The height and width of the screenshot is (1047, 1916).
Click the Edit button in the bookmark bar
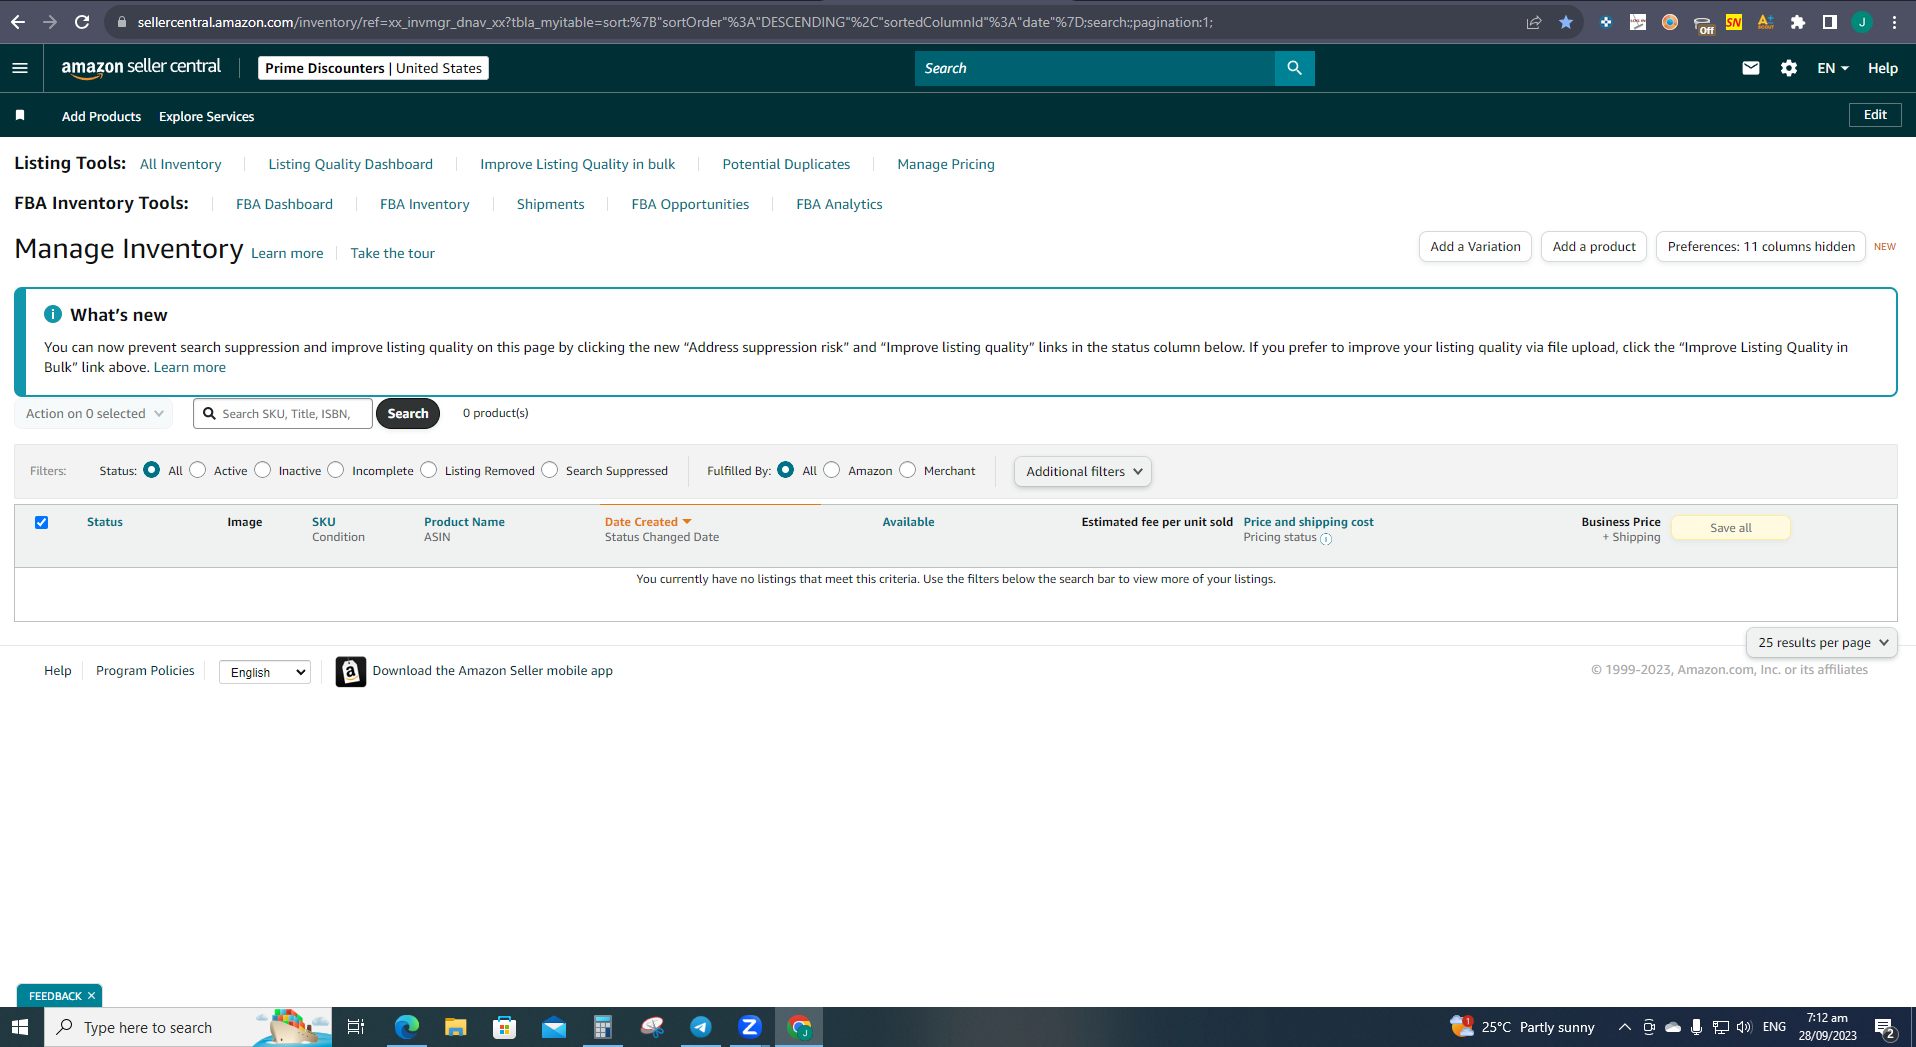pyautogui.click(x=1875, y=115)
